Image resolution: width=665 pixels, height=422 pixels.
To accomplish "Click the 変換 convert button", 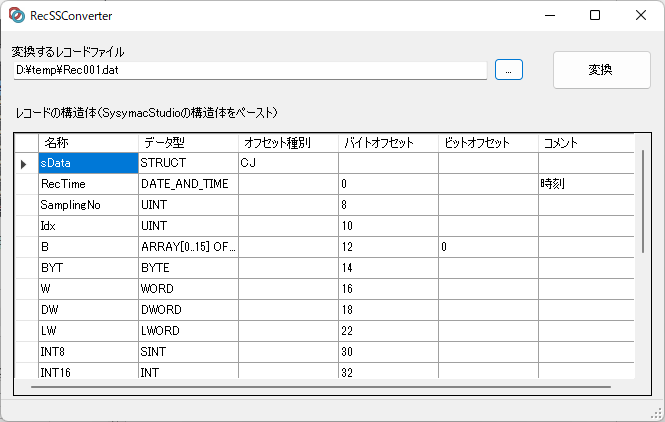I will tap(601, 70).
